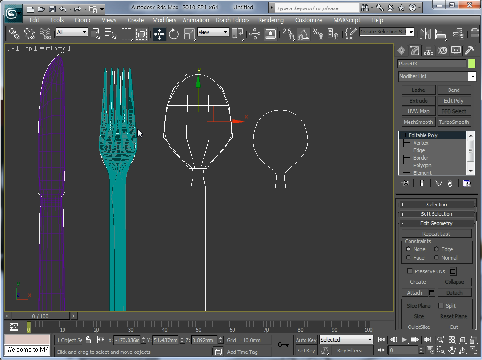The height and width of the screenshot is (360, 482).
Task: Select the Face constraint radio button
Action: pyautogui.click(x=408, y=258)
